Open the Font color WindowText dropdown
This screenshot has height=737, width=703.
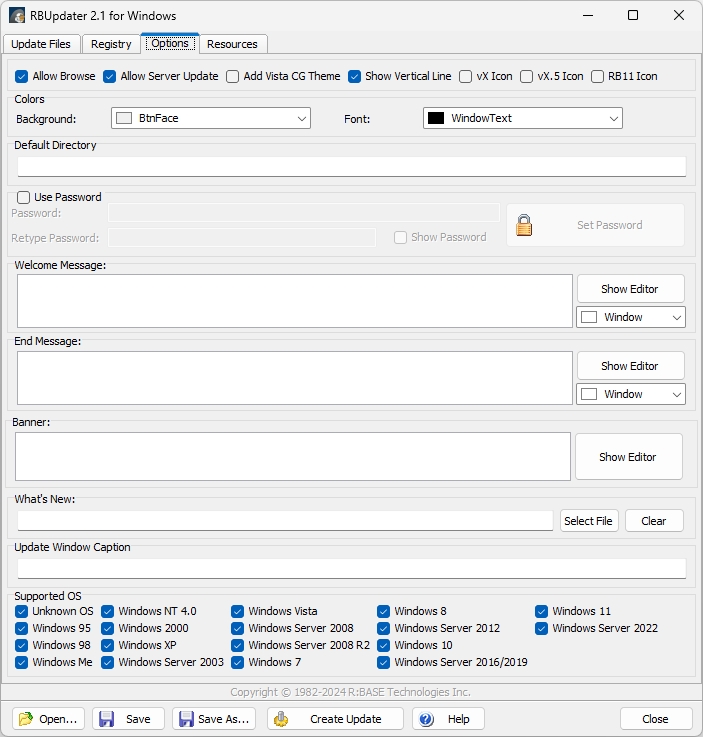pyautogui.click(x=523, y=118)
